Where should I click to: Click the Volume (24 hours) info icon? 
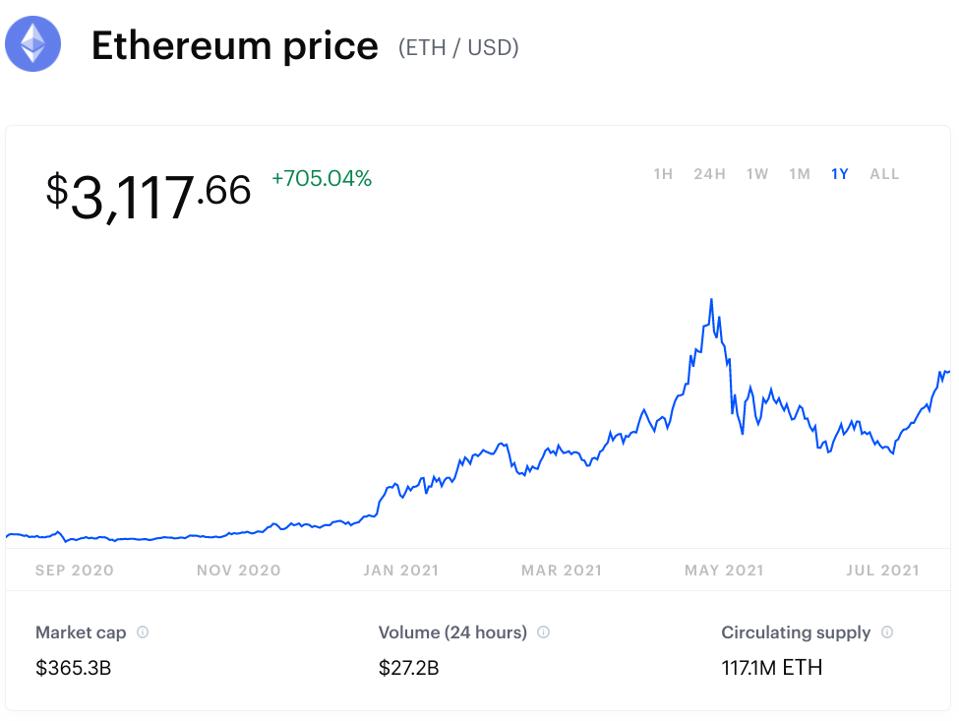click(x=543, y=633)
